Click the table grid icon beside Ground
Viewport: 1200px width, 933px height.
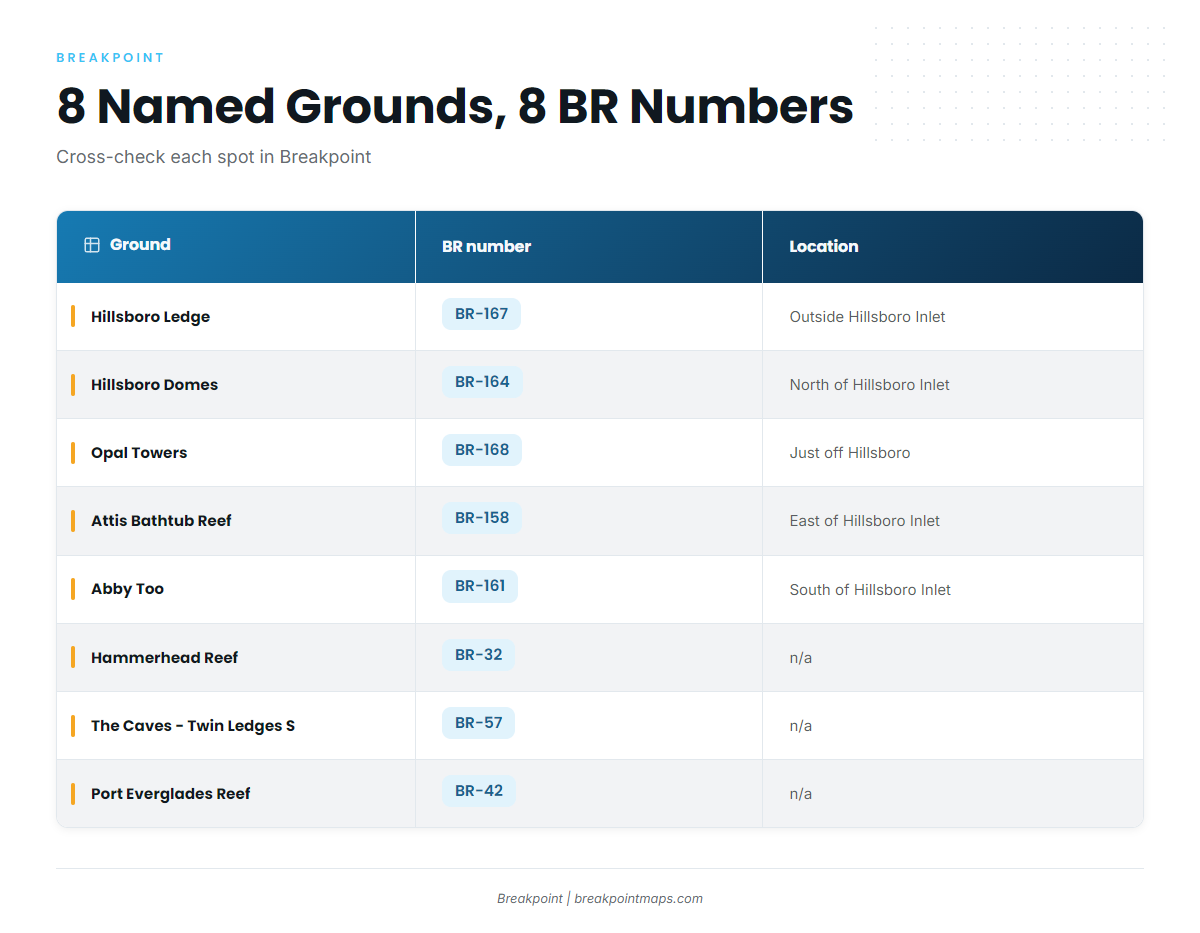92,245
